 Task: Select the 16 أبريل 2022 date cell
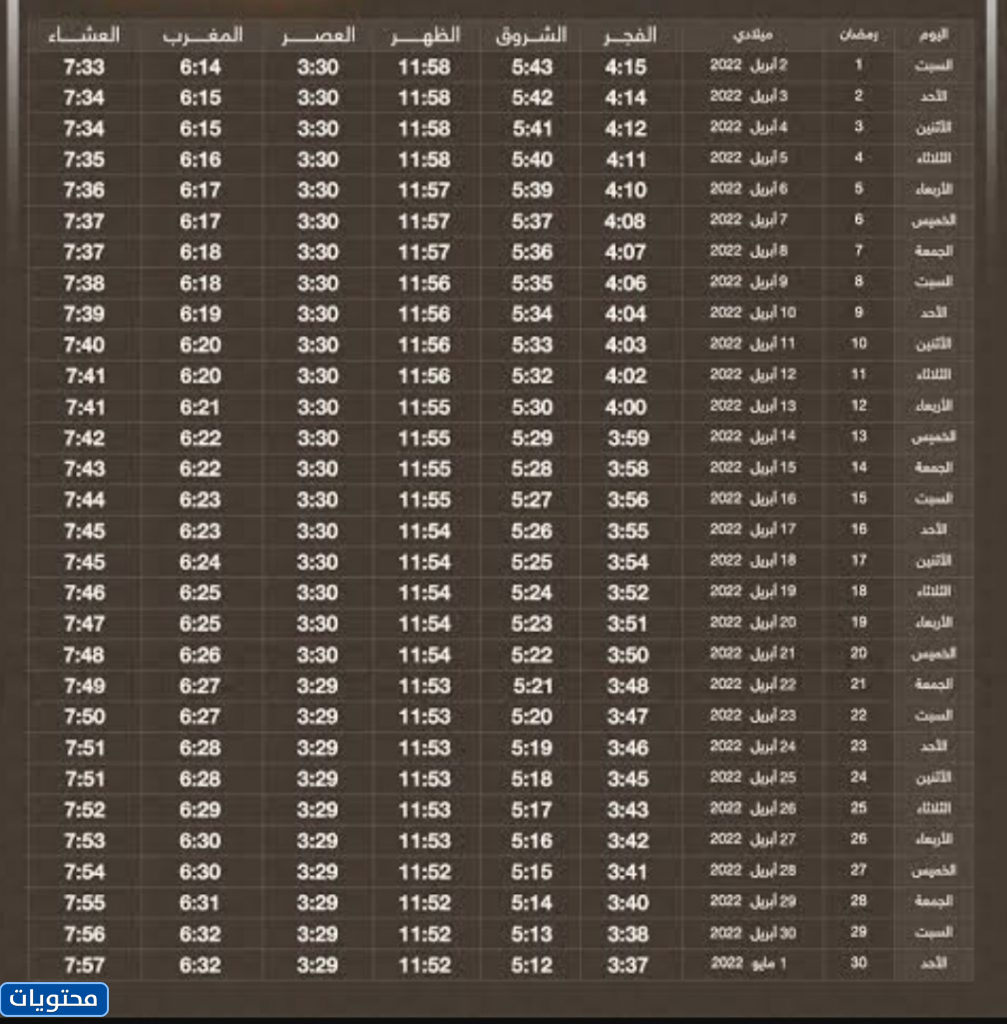click(752, 499)
